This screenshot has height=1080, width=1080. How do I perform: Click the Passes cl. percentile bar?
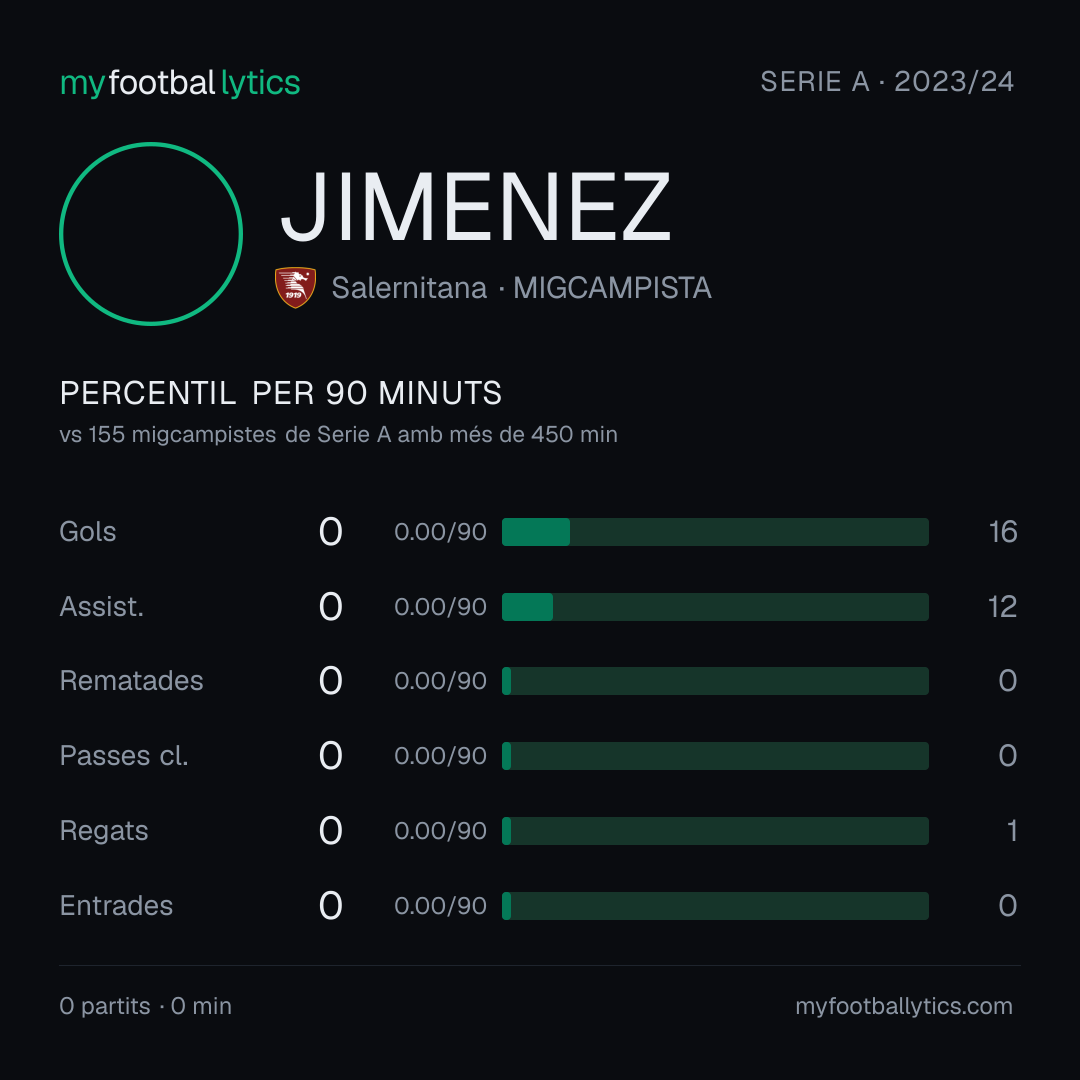pos(715,756)
